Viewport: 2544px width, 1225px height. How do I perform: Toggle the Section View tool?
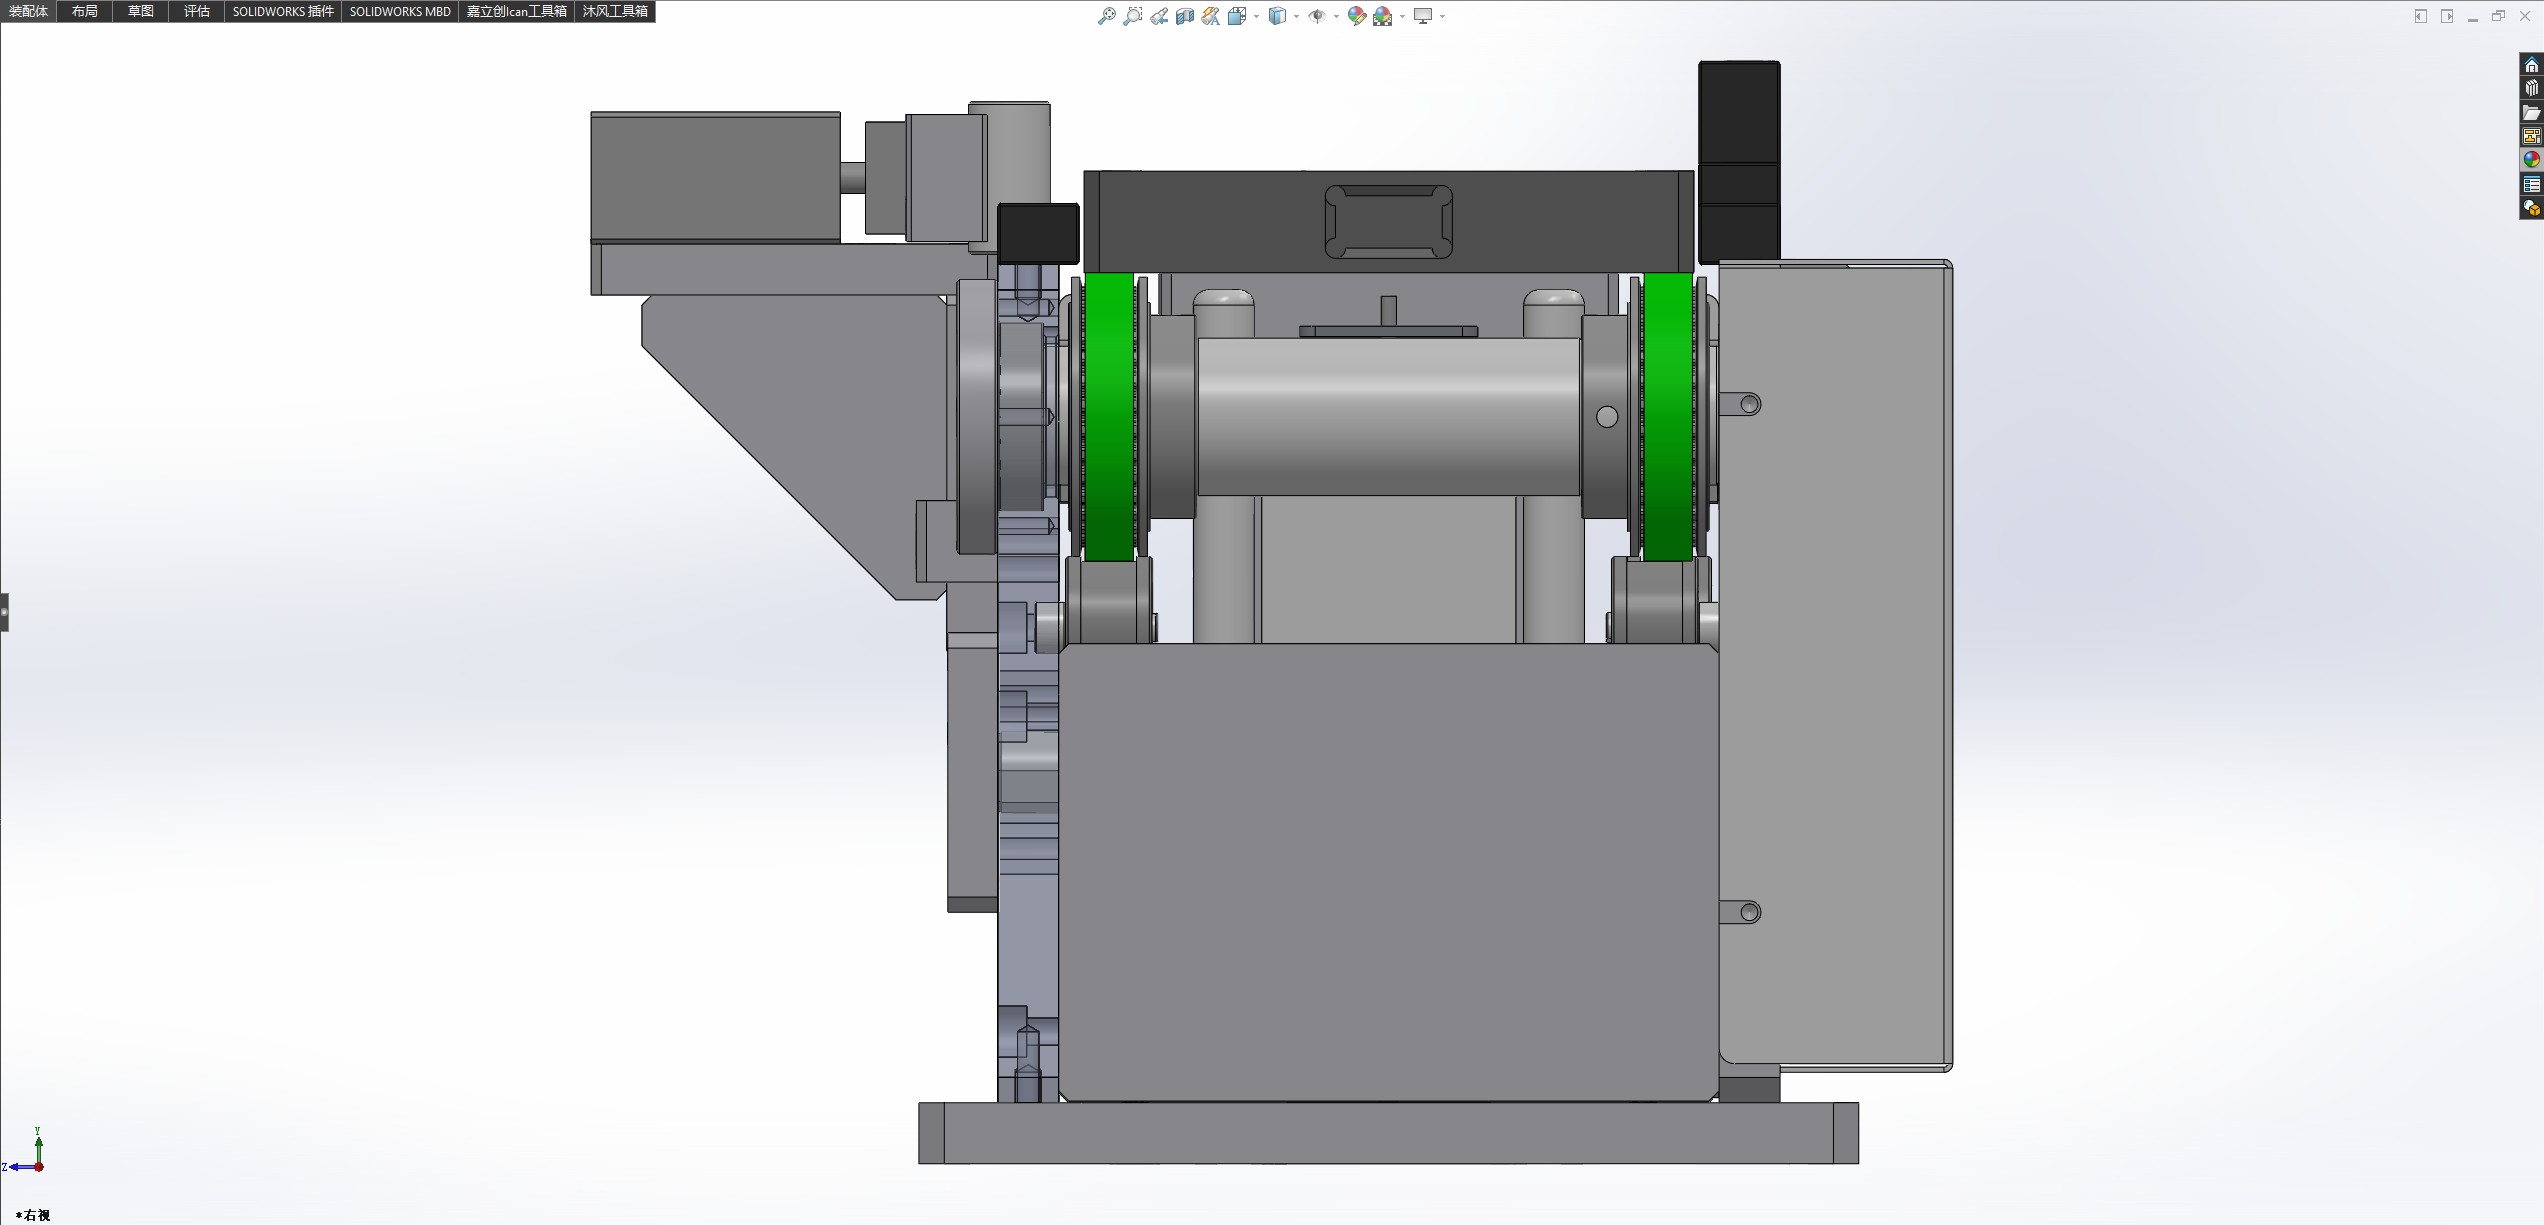coord(1185,16)
